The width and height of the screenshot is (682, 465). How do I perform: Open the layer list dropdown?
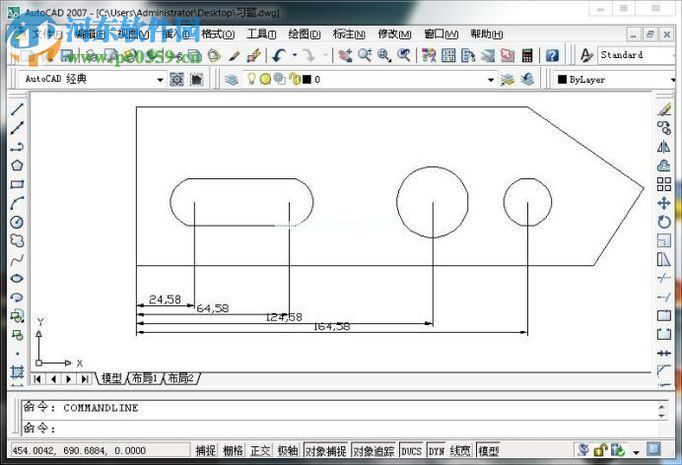[x=490, y=79]
